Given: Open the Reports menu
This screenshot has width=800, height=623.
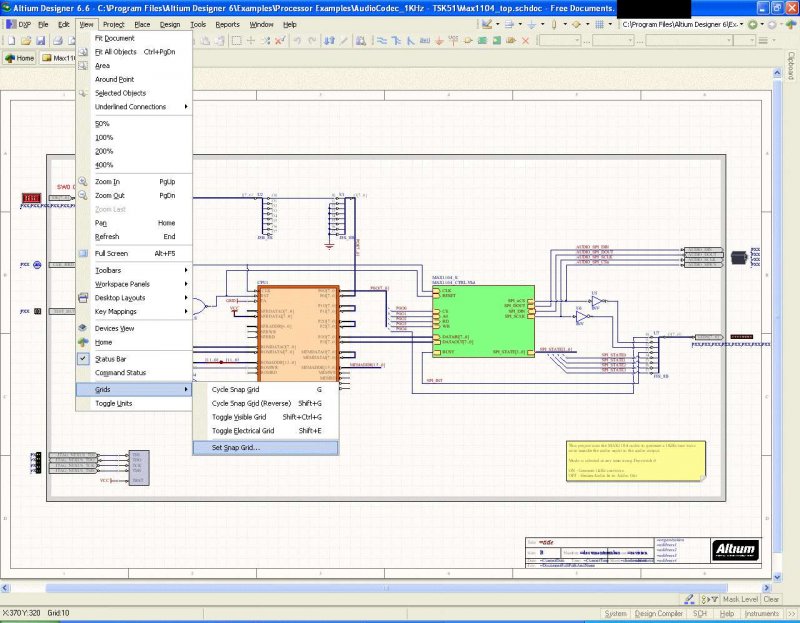Looking at the screenshot, I should pyautogui.click(x=227, y=23).
